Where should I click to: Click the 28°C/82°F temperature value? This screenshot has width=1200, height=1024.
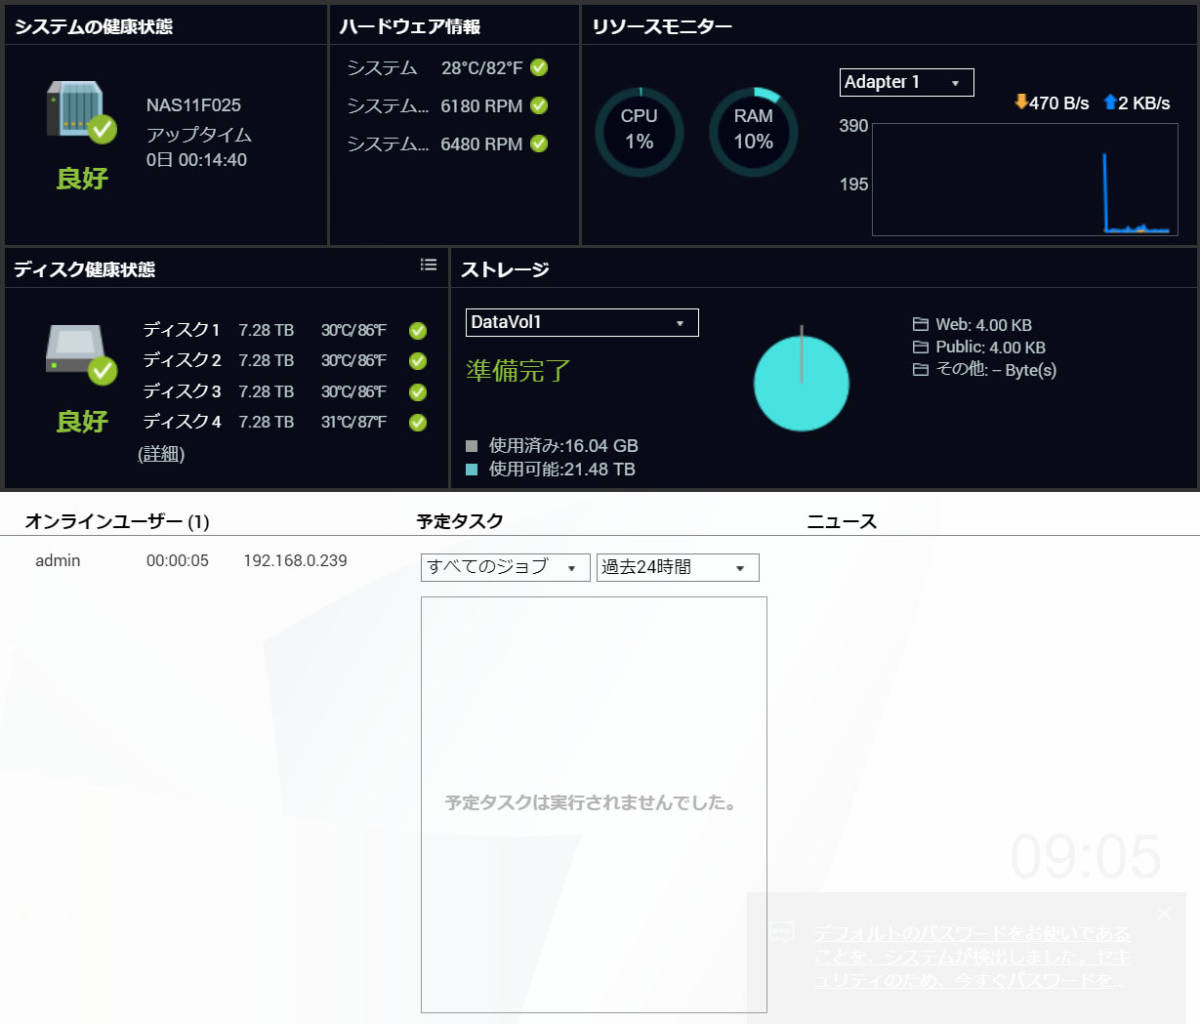tap(482, 68)
